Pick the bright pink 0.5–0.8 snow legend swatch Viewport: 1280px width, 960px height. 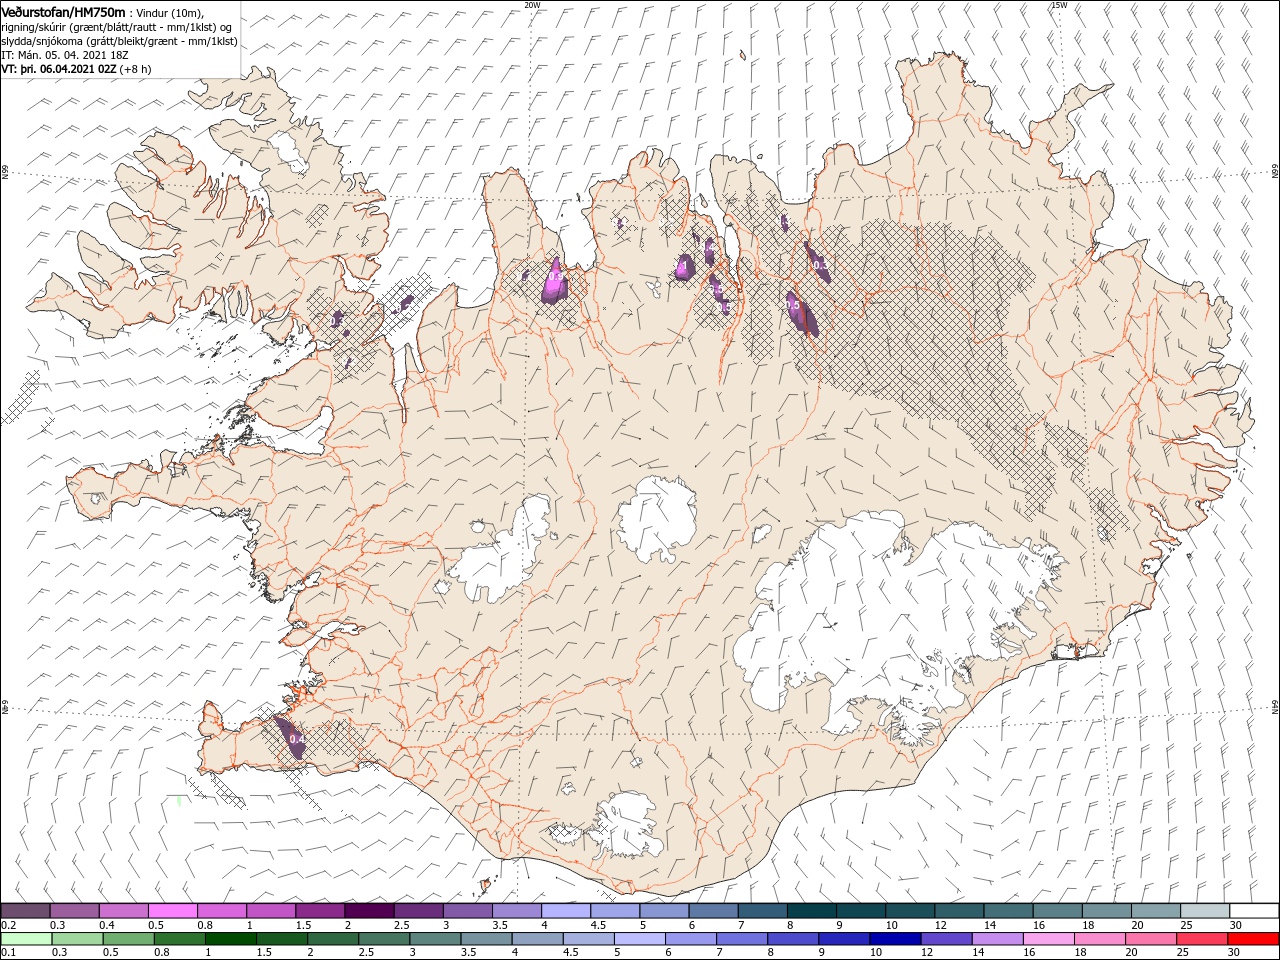click(172, 911)
